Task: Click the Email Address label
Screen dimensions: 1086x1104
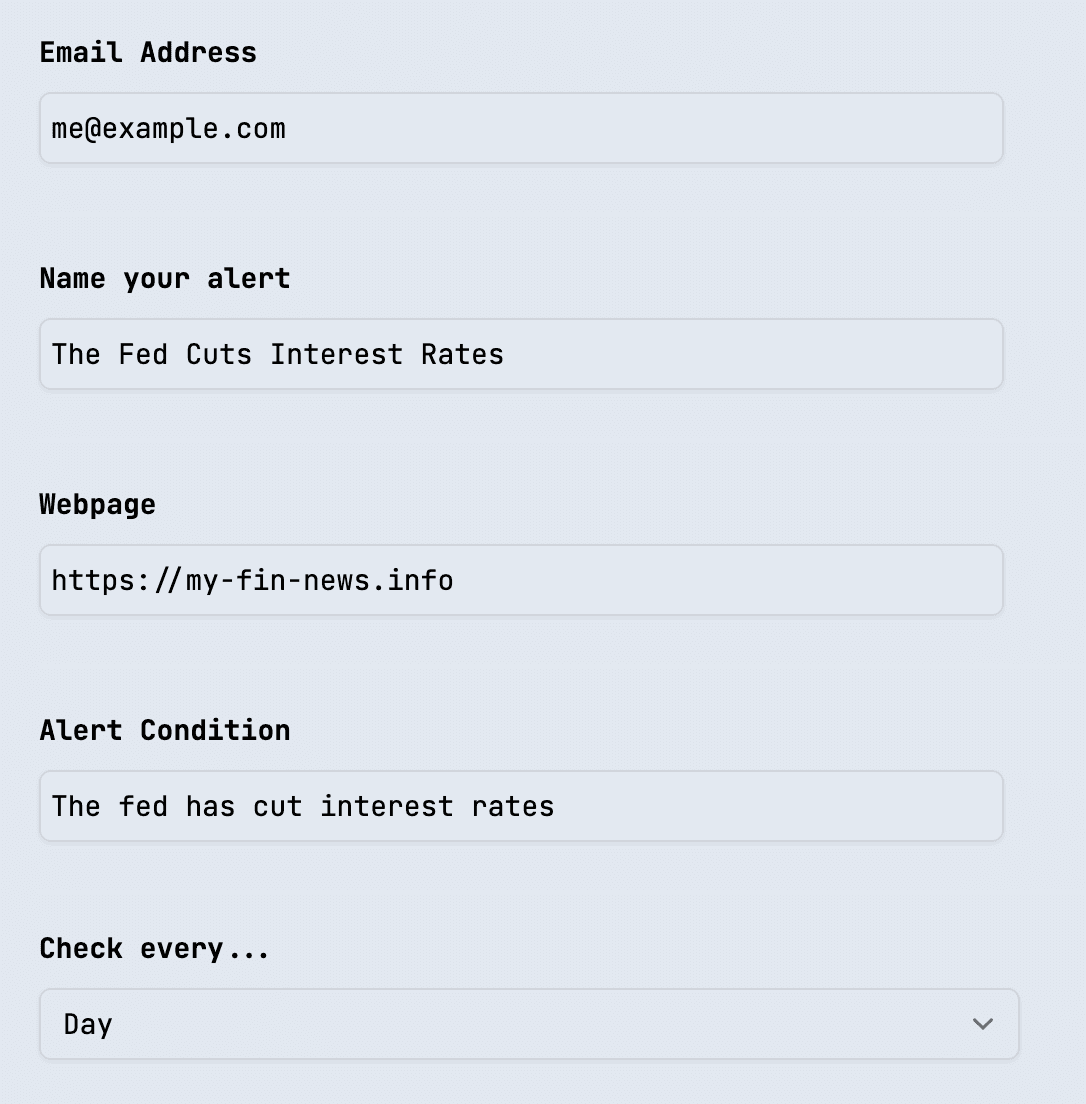Action: pyautogui.click(x=148, y=53)
